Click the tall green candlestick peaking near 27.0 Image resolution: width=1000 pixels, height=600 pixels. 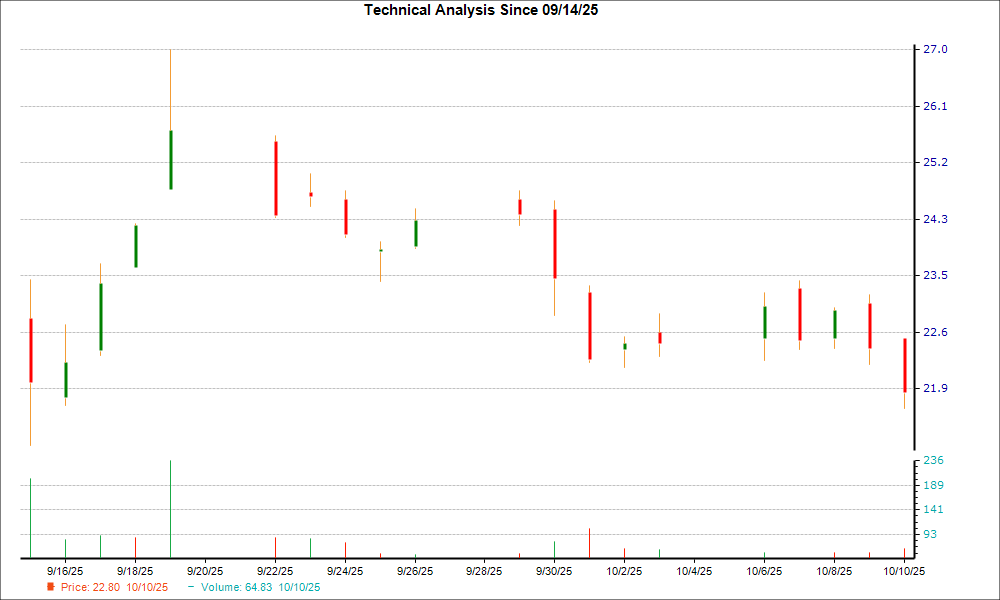tap(171, 159)
